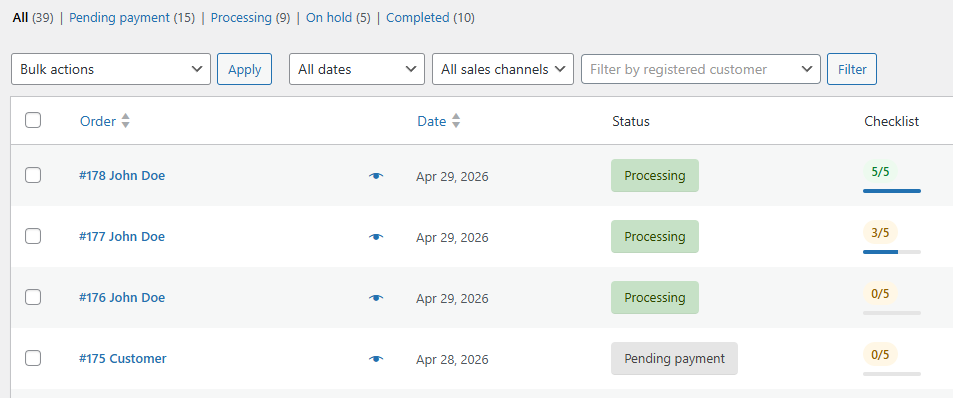Screen dimensions: 953x398
Task: Select the checkbox for order #176
Action: [33, 297]
